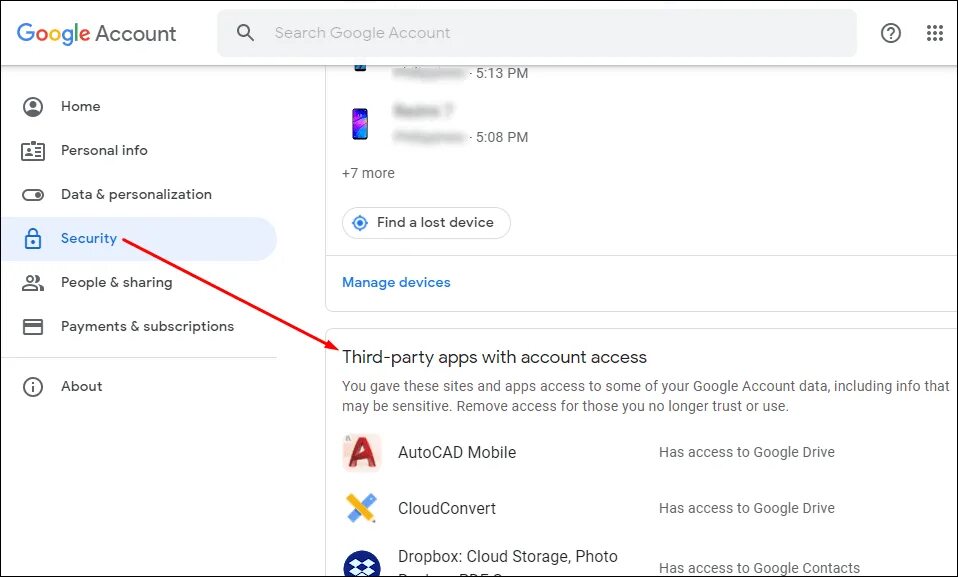958x577 pixels.
Task: Go to Home in the sidebar
Action: click(80, 107)
